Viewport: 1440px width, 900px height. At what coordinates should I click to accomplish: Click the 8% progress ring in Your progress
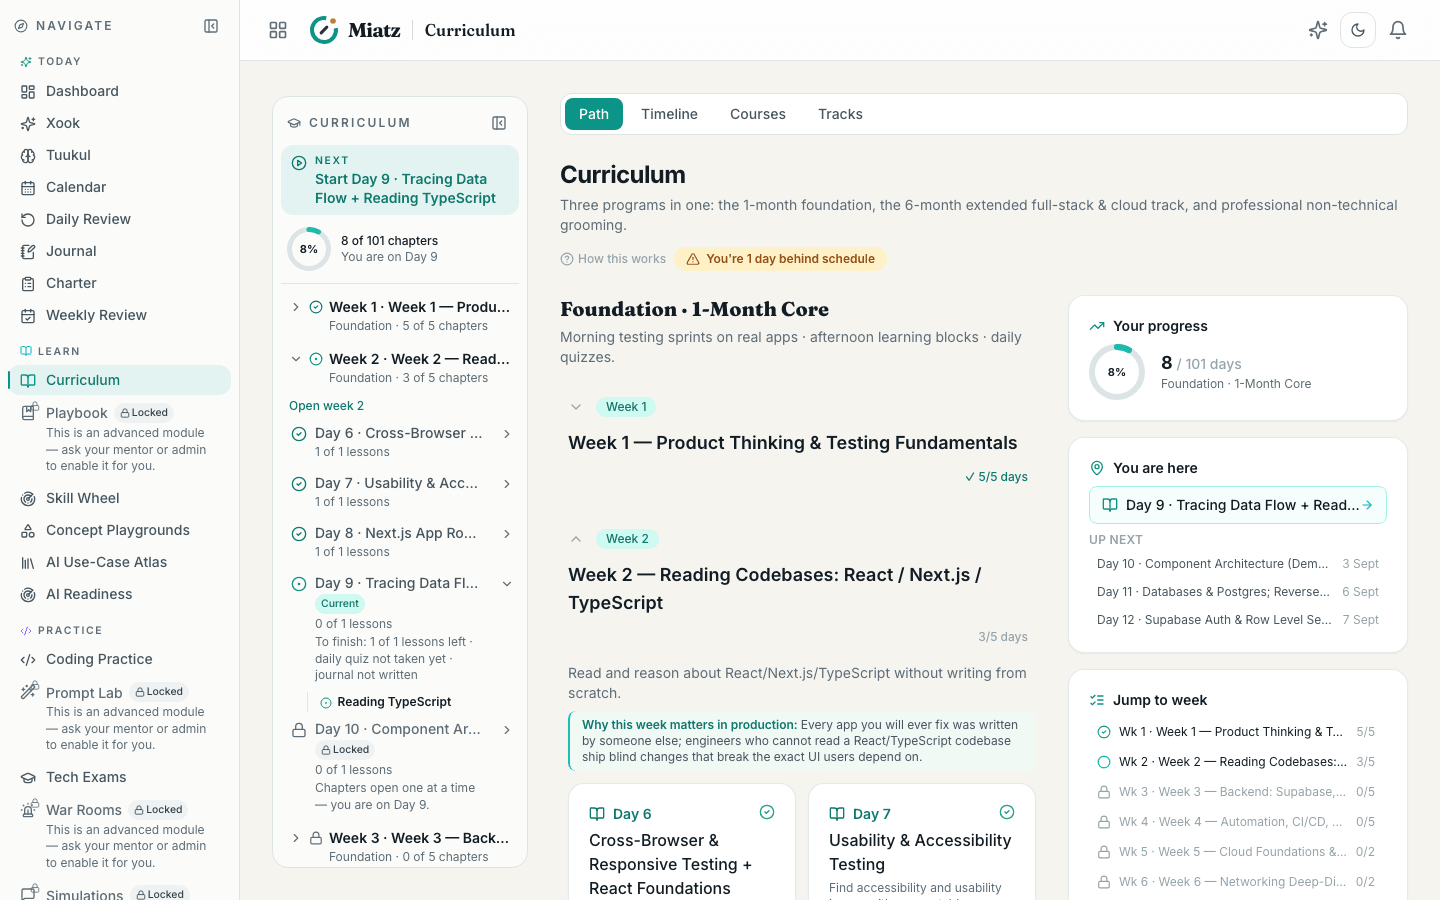pyautogui.click(x=1117, y=372)
